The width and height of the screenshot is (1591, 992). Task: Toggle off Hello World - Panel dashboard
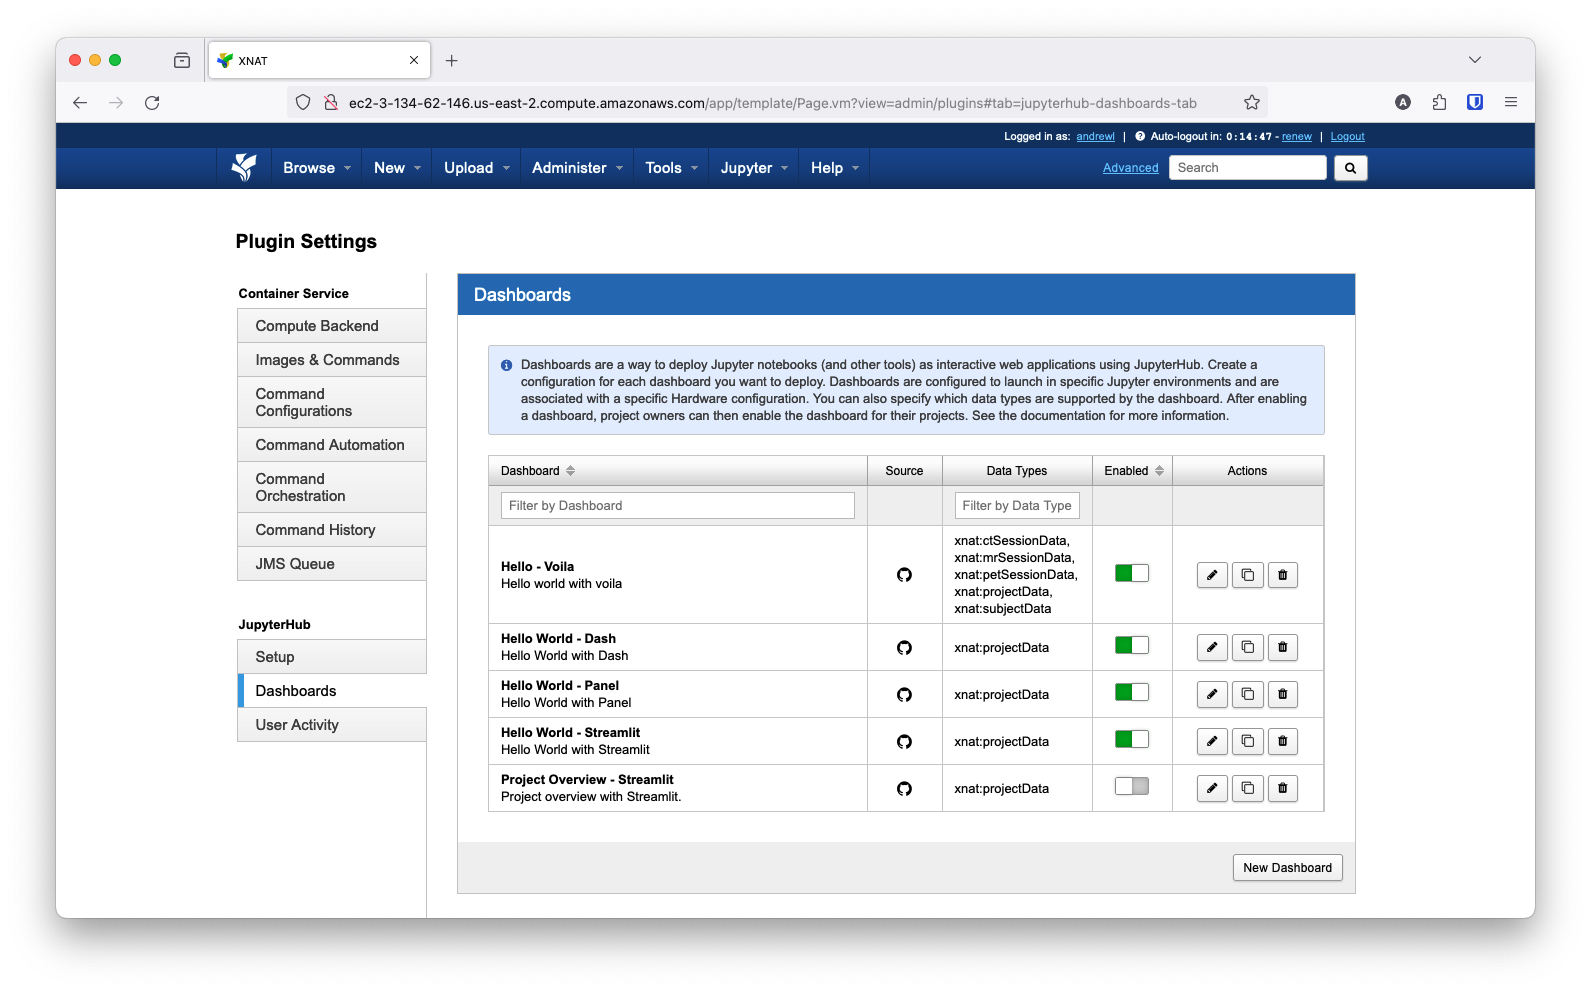[x=1131, y=693]
